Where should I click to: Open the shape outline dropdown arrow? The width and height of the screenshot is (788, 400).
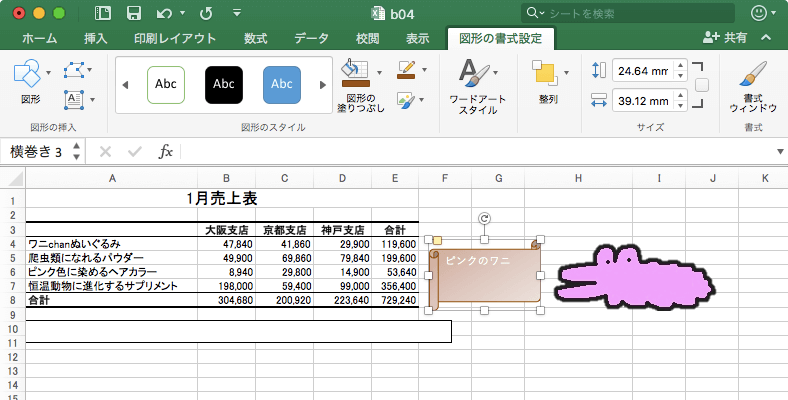(425, 70)
